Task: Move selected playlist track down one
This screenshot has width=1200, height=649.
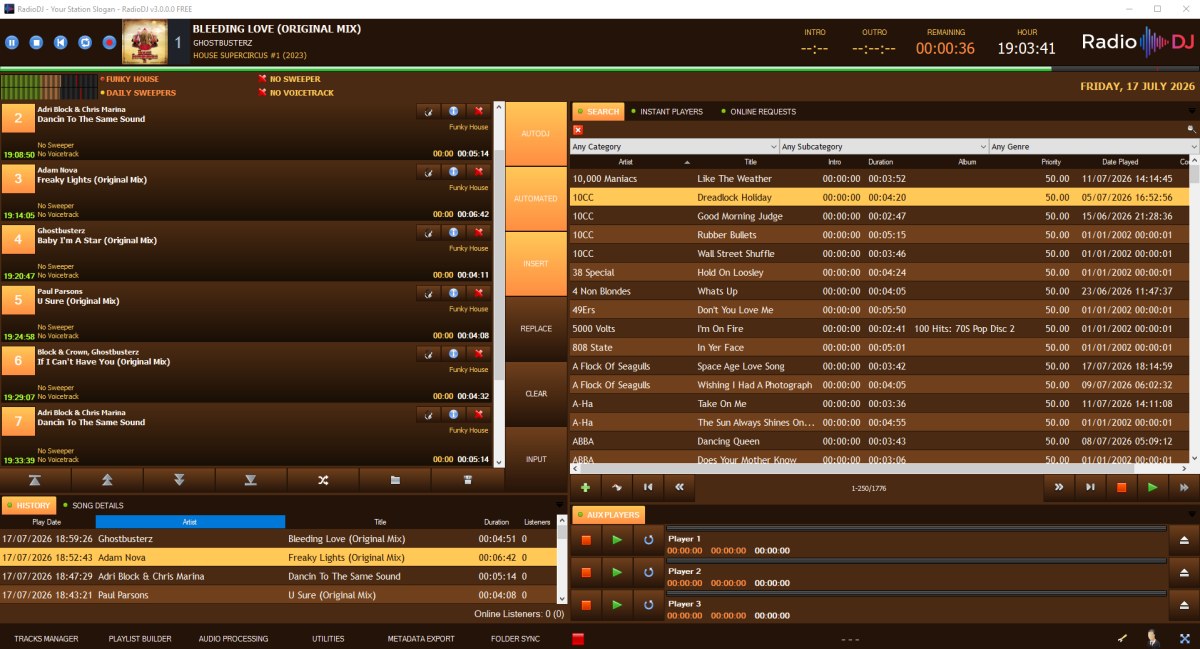Action: (x=179, y=480)
